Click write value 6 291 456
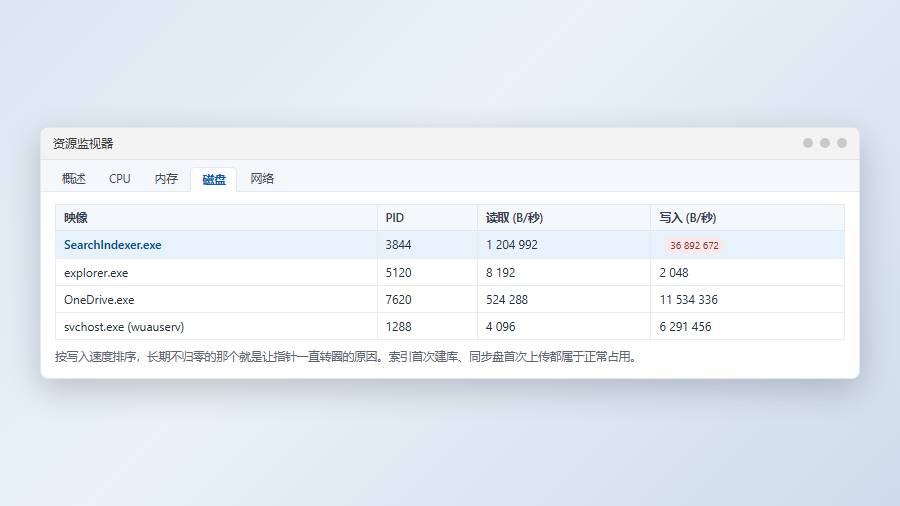This screenshot has width=900, height=506. coord(685,327)
